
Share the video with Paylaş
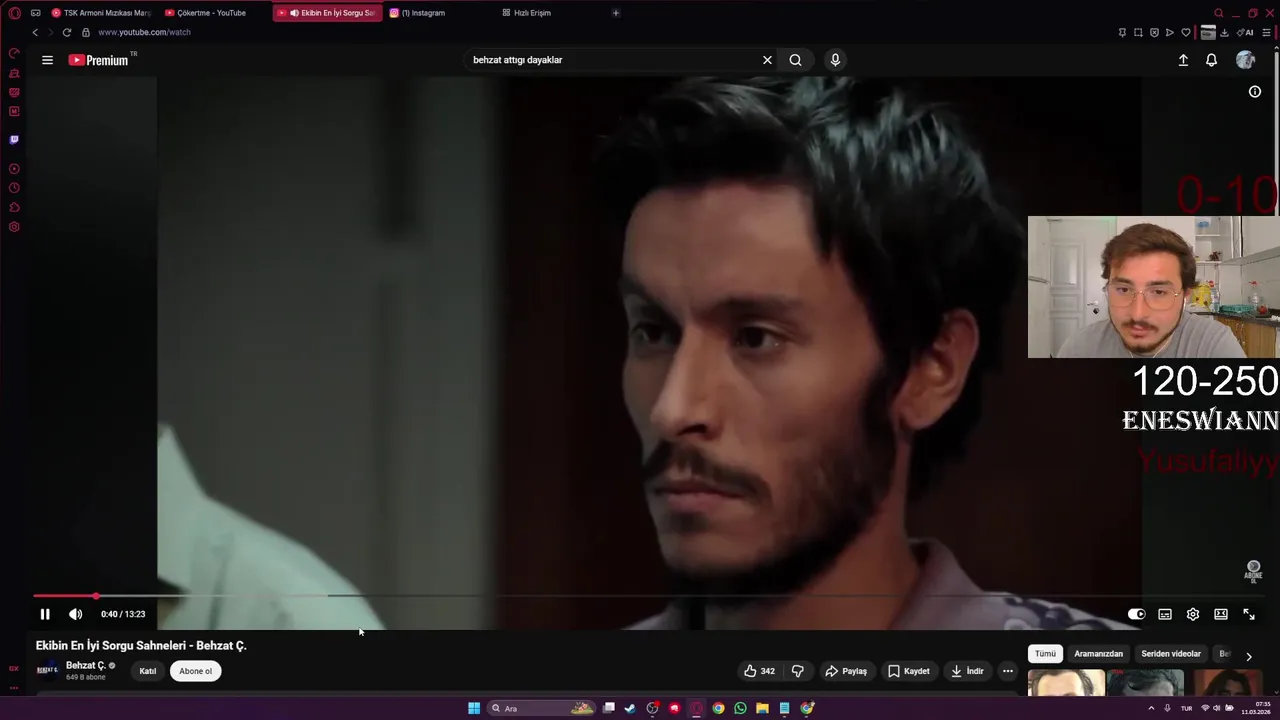coord(846,671)
